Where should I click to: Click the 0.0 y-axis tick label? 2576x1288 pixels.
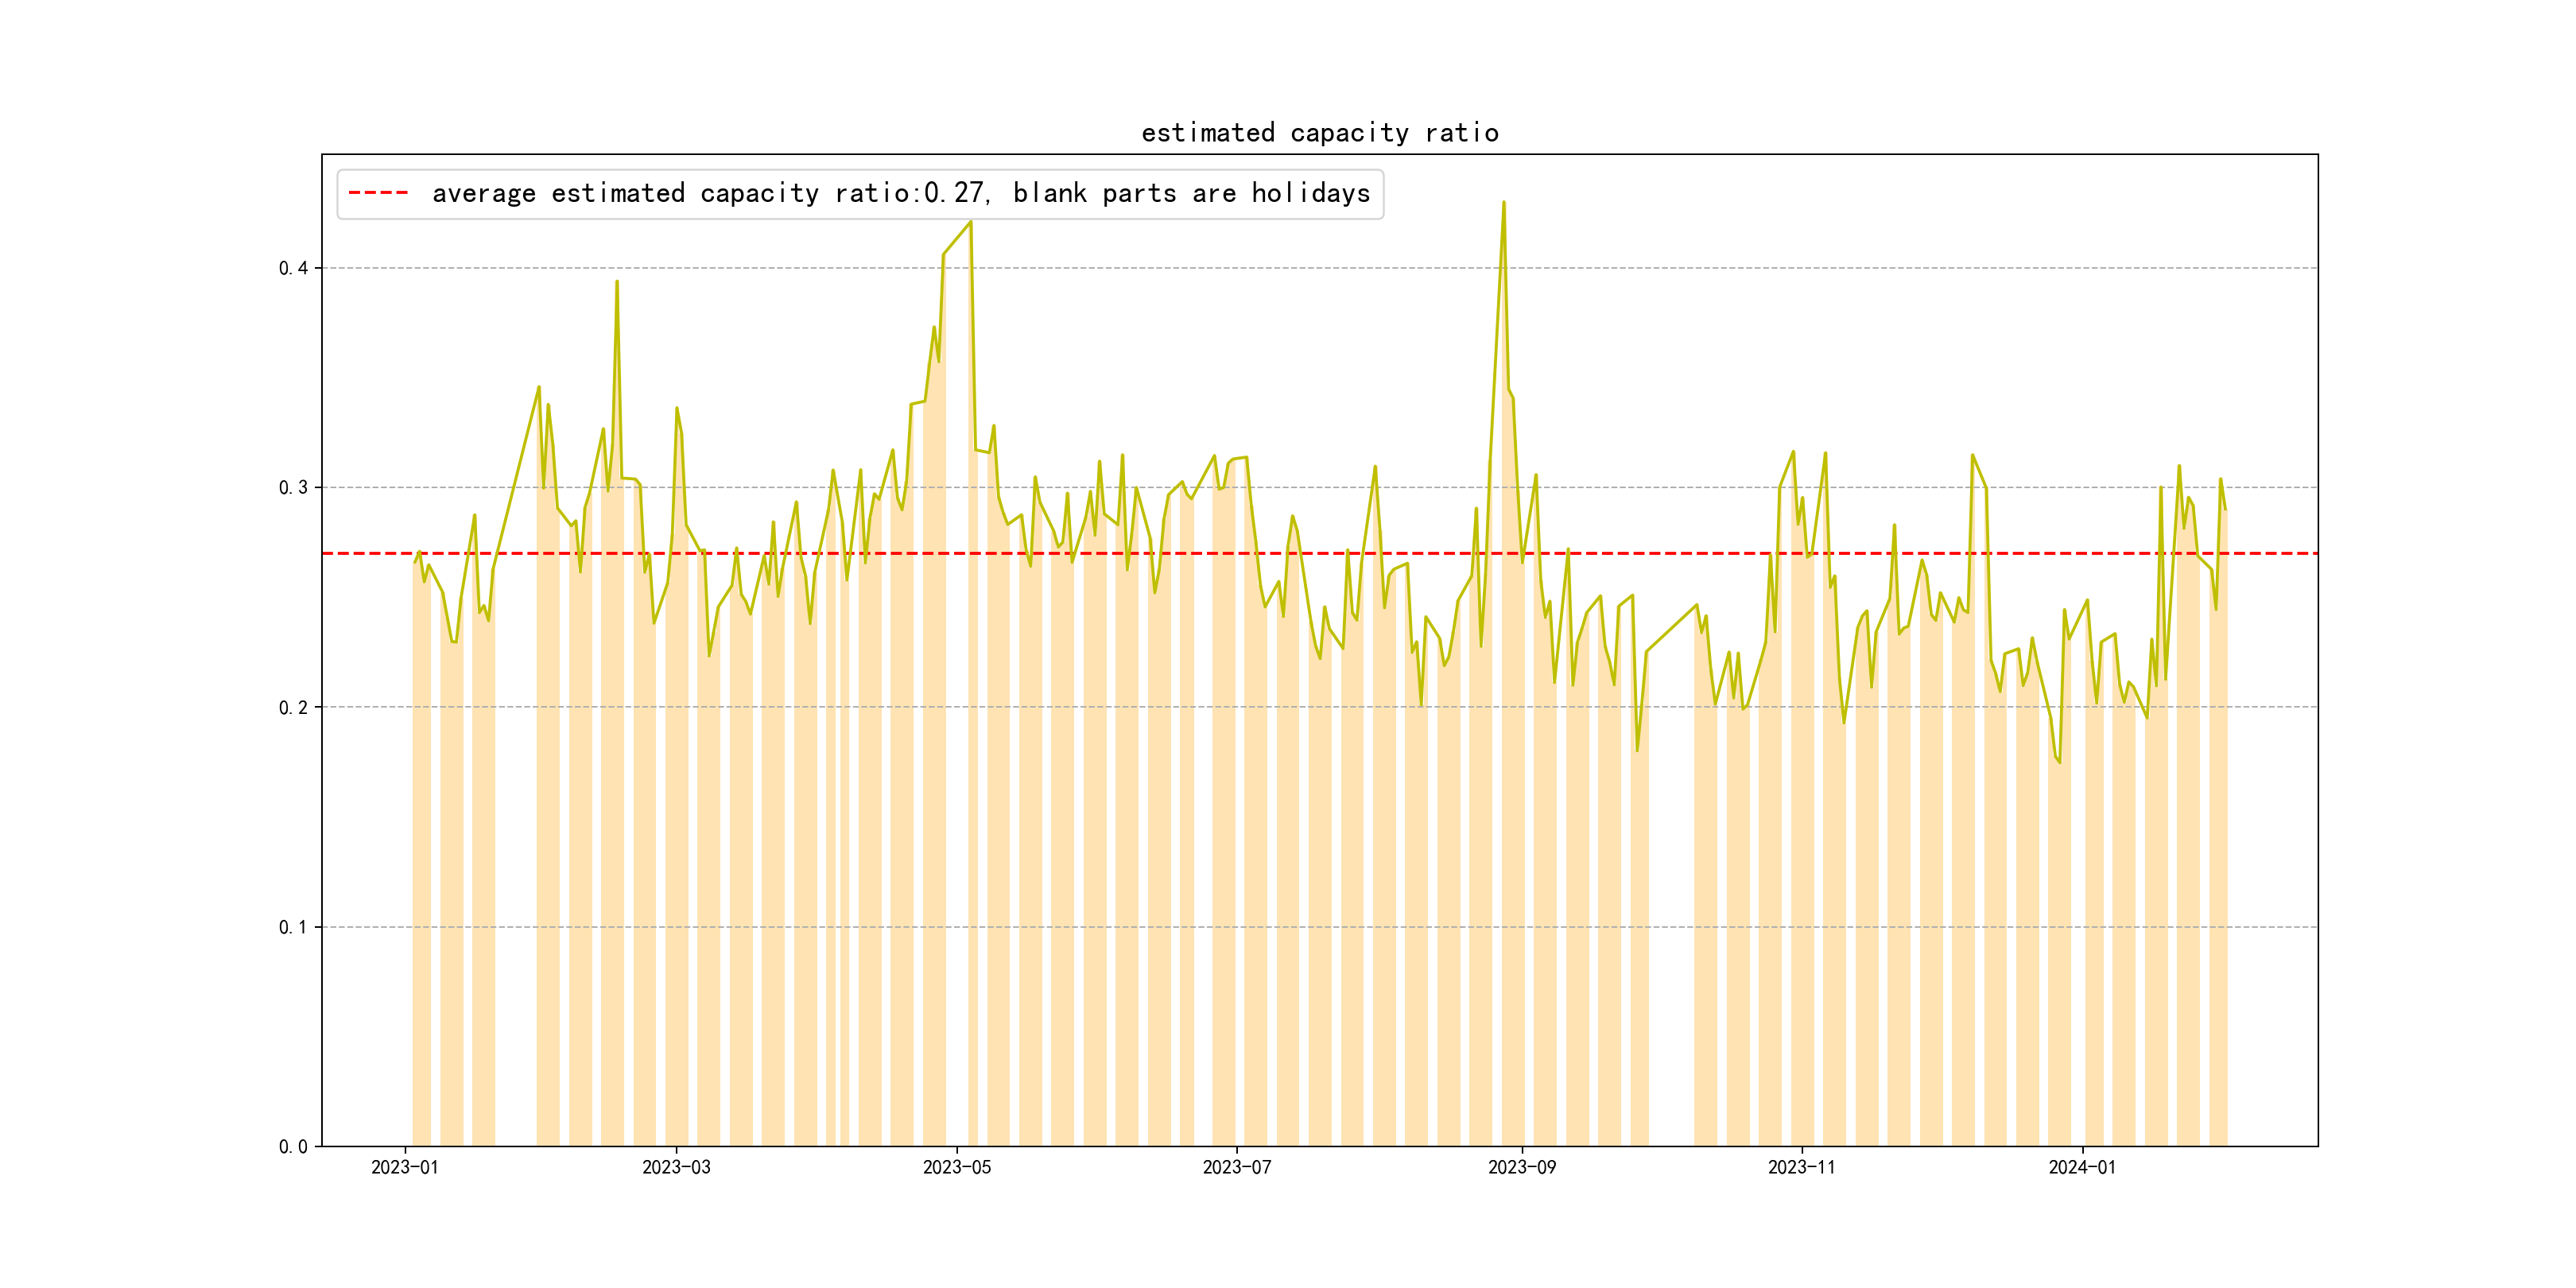[x=293, y=1146]
